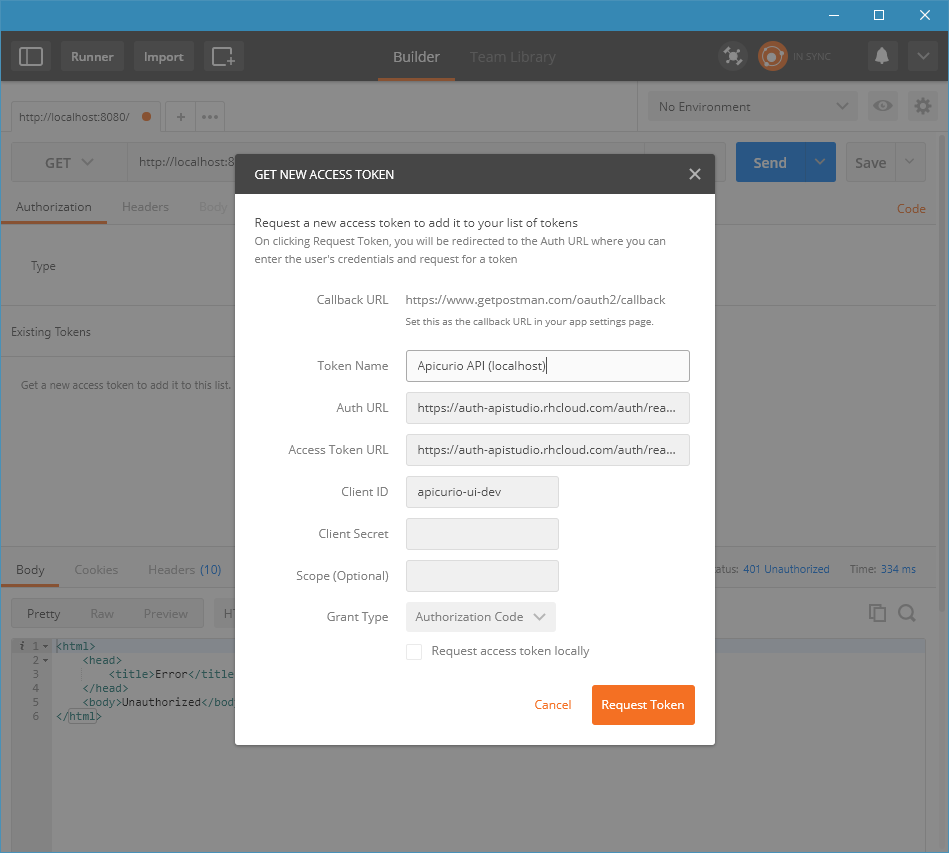Image resolution: width=949 pixels, height=853 pixels.
Task: Click the copy response icon
Action: click(877, 613)
